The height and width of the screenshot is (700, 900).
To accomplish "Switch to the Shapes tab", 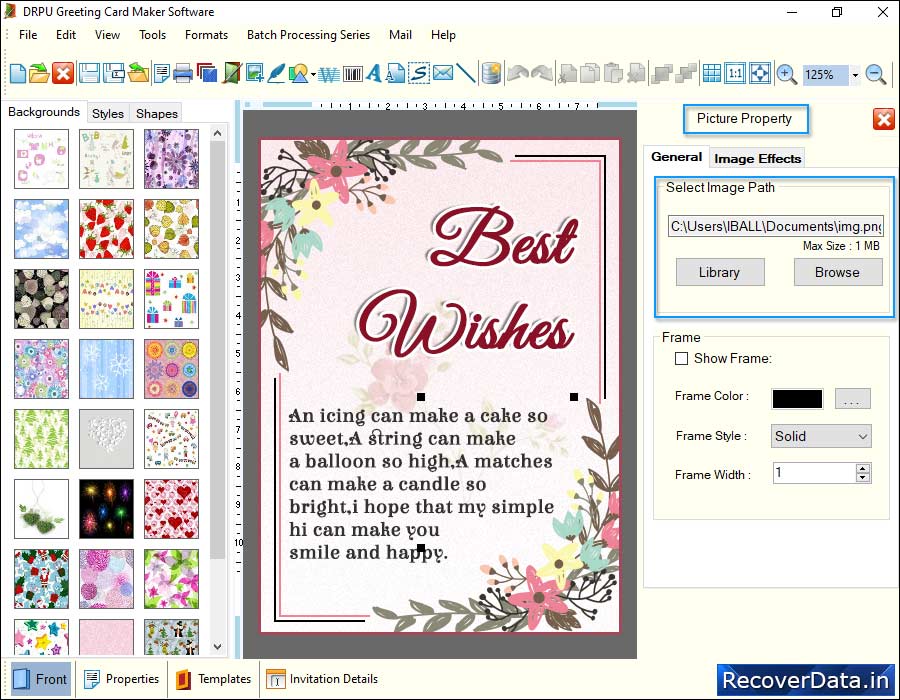I will pyautogui.click(x=157, y=114).
